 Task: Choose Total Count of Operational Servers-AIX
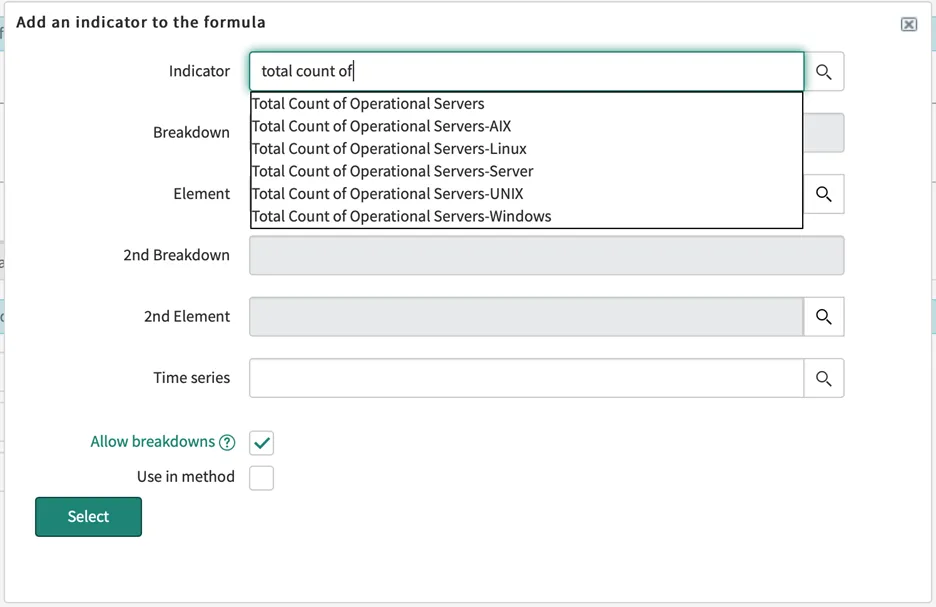(381, 126)
